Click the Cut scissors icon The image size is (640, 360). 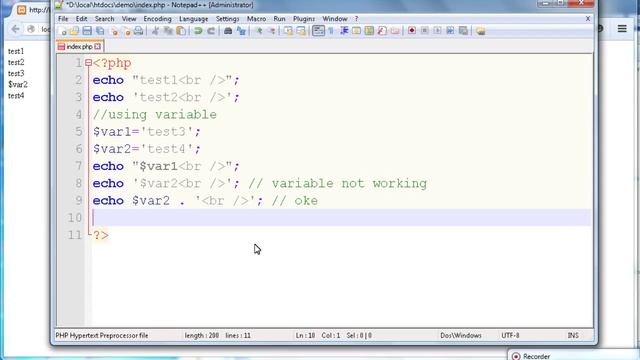(x=155, y=31)
